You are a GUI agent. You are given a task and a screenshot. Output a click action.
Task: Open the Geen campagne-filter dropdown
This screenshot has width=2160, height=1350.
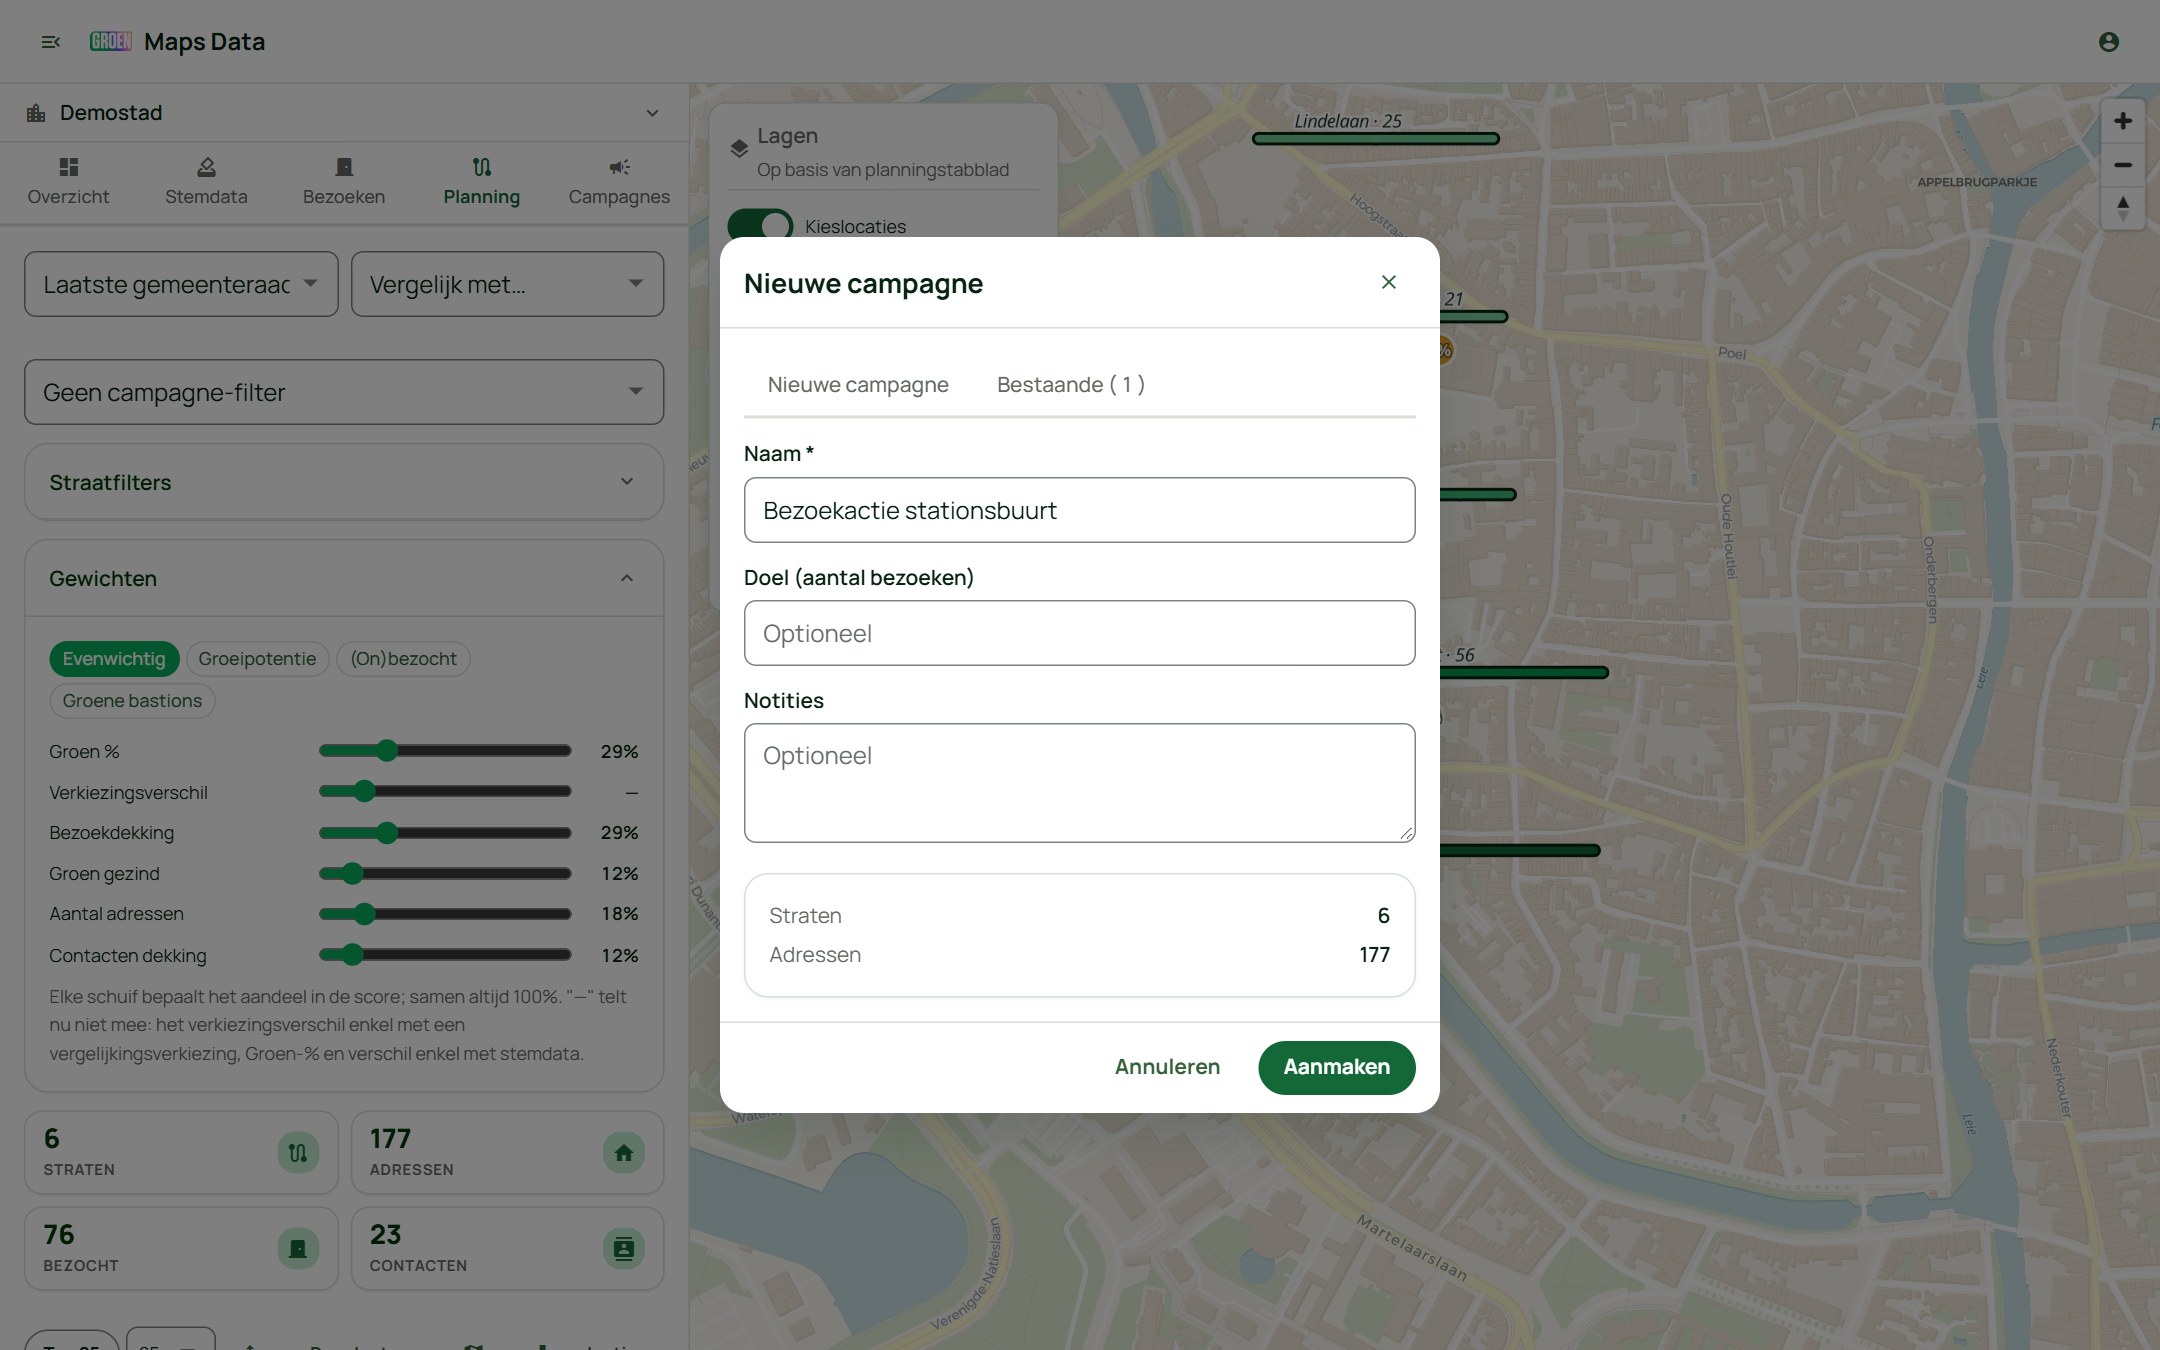coord(344,393)
